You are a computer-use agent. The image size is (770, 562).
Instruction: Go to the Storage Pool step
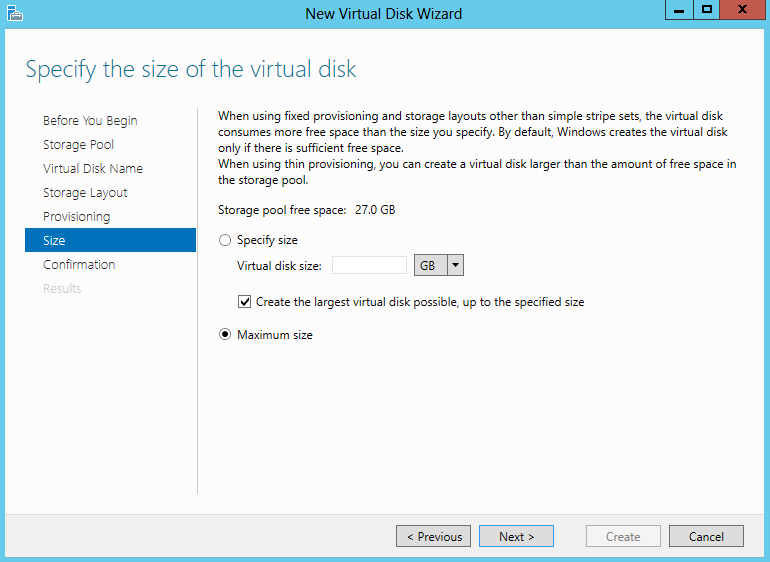click(x=78, y=144)
